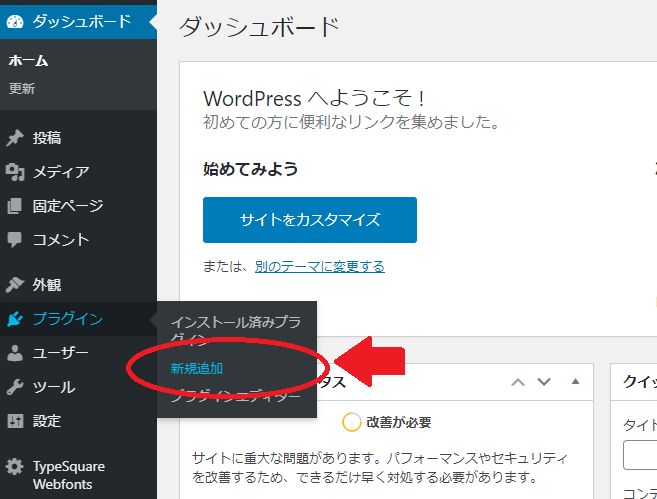Select ホーム submenu entry
Screen dimensions: 657x499
(x=28, y=61)
